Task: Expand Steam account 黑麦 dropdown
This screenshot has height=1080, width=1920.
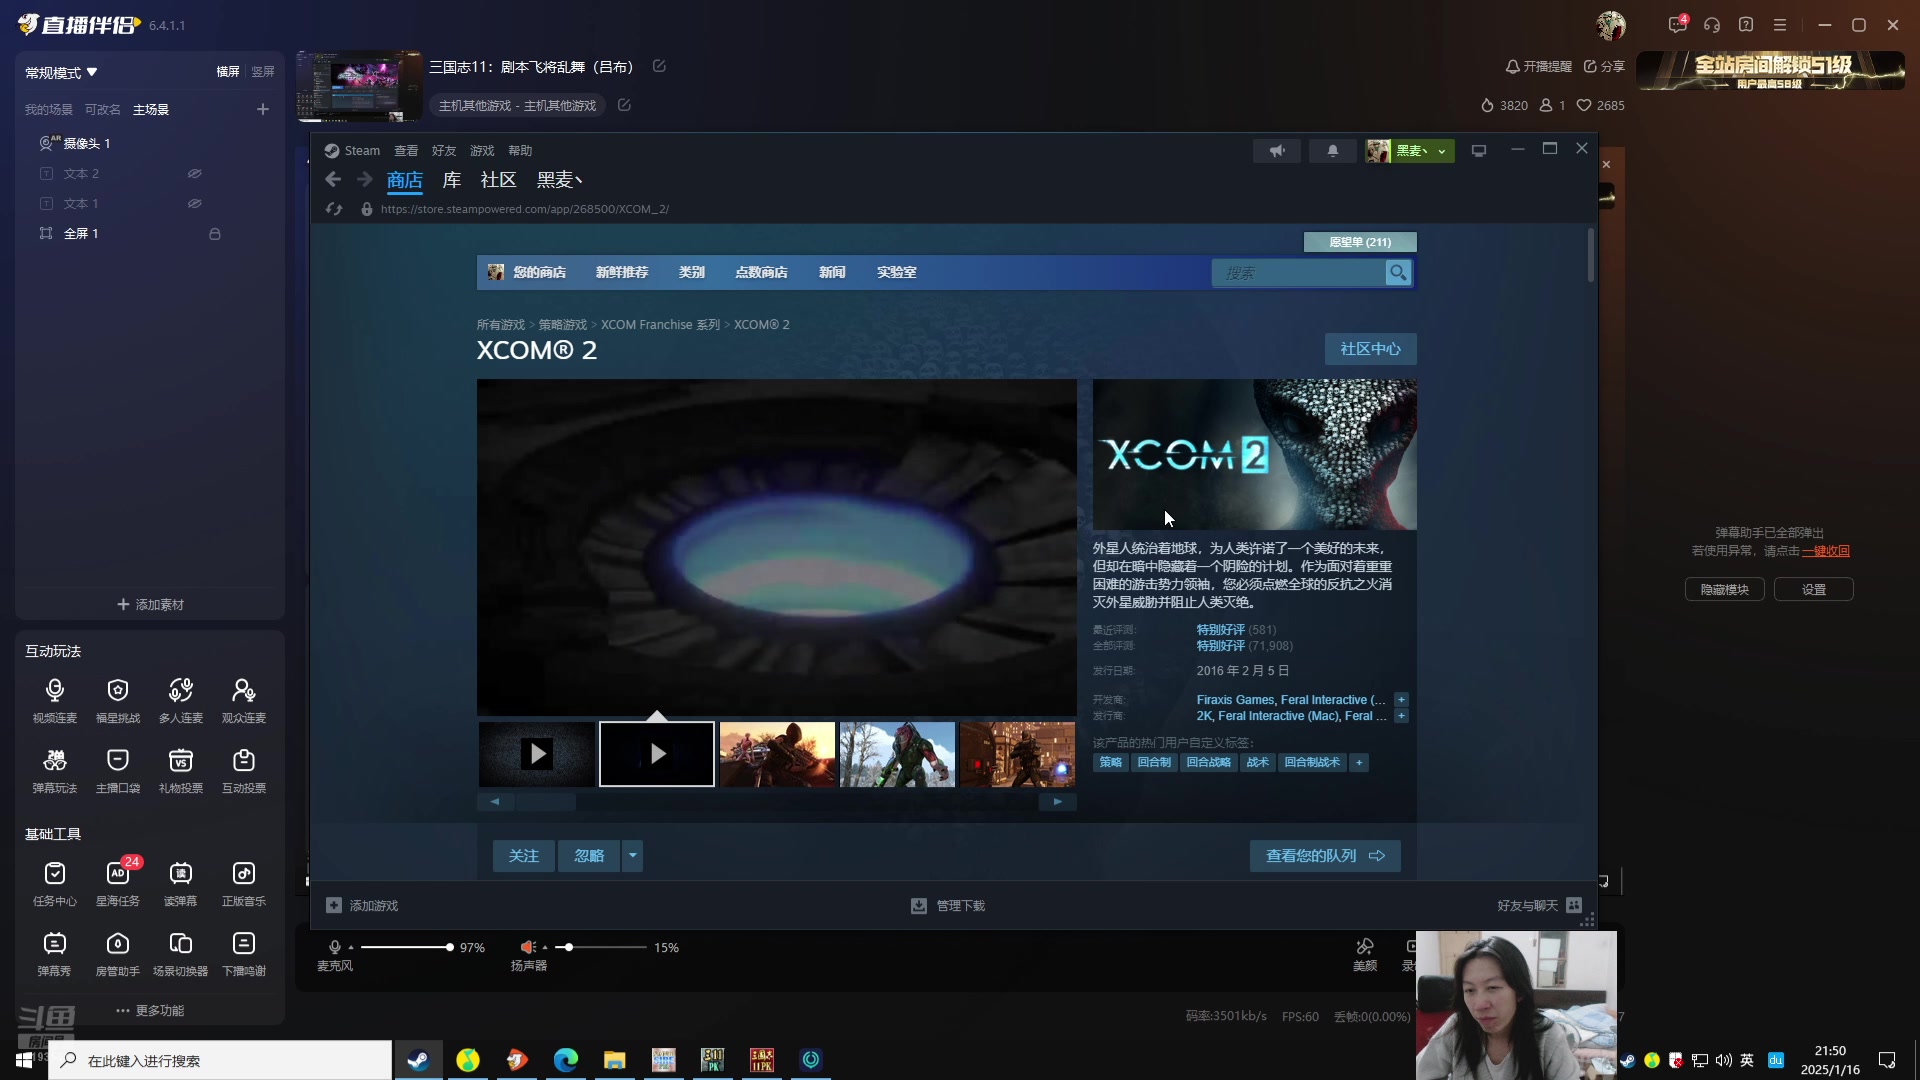Action: [1410, 151]
